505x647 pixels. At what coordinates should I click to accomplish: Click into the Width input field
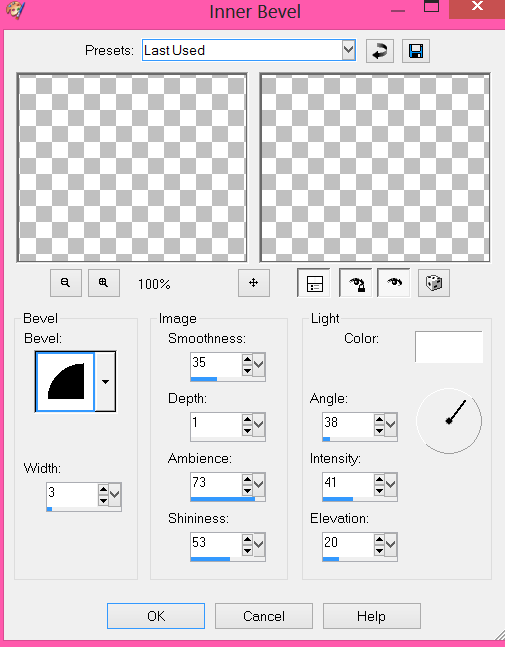72,494
